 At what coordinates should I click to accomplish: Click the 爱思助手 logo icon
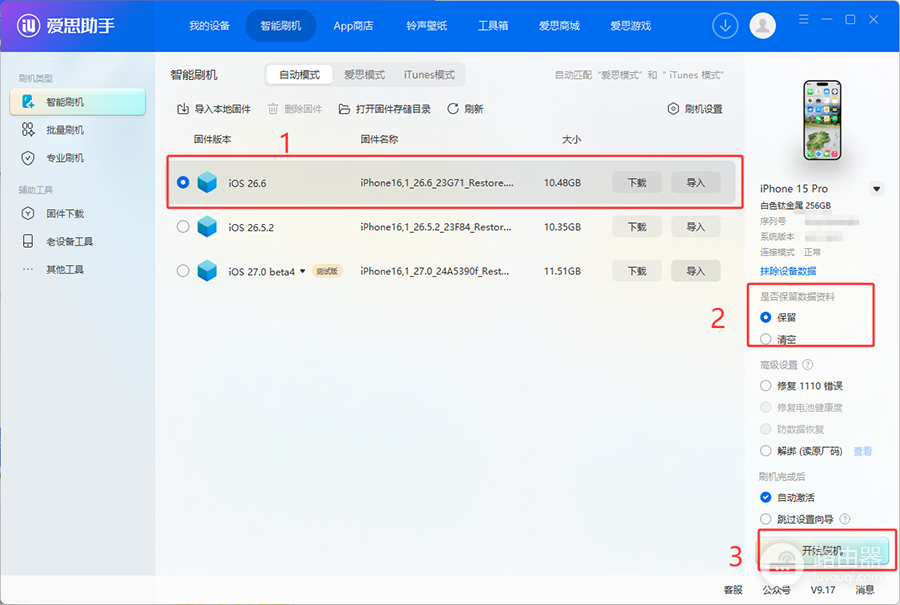[x=28, y=25]
